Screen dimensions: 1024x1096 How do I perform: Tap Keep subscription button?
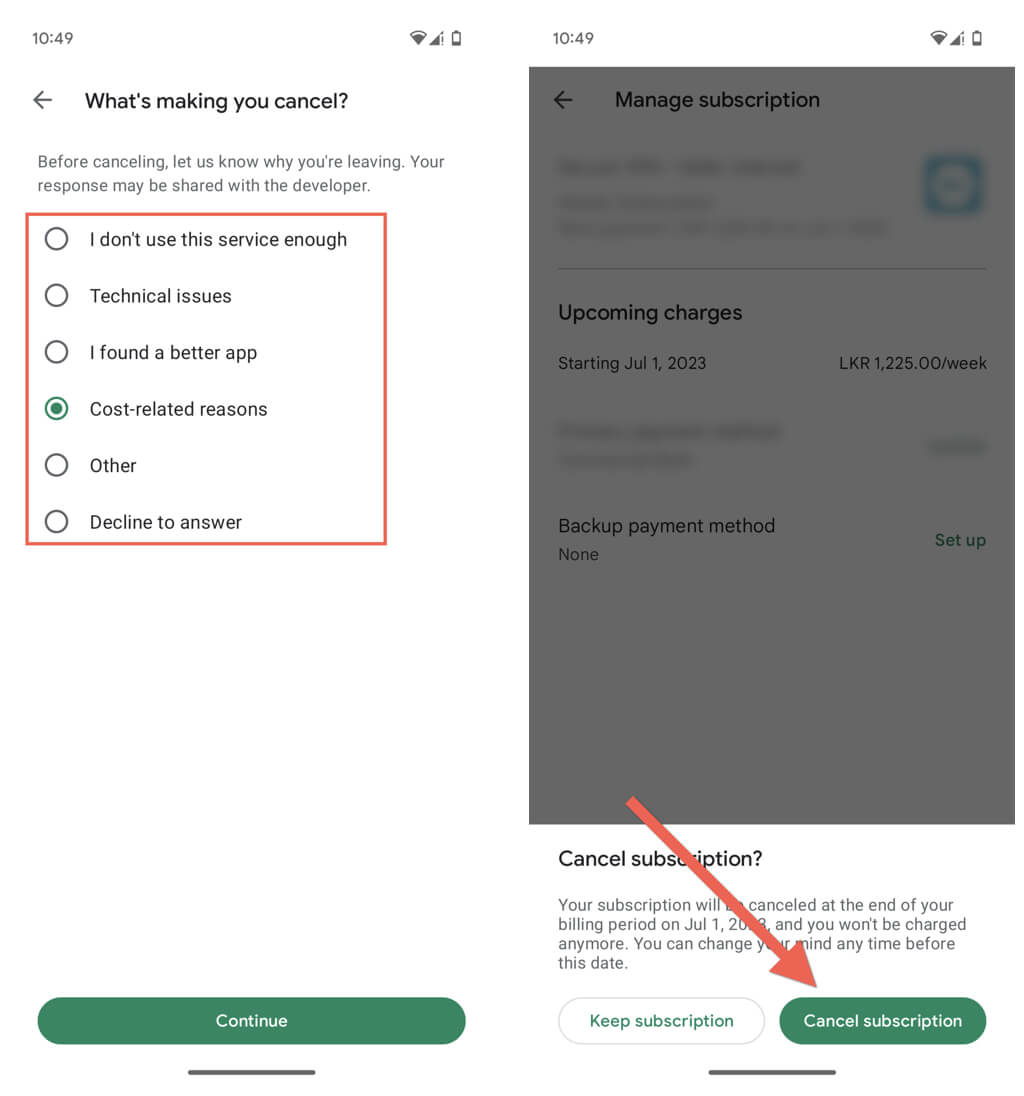click(x=661, y=1021)
